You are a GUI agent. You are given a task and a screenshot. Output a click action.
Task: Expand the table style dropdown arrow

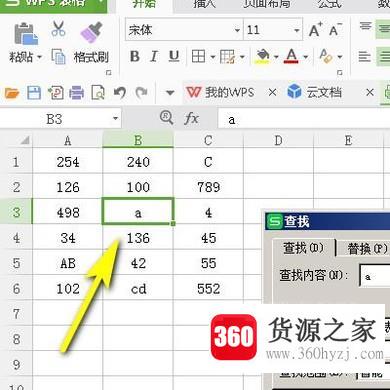tap(242, 57)
